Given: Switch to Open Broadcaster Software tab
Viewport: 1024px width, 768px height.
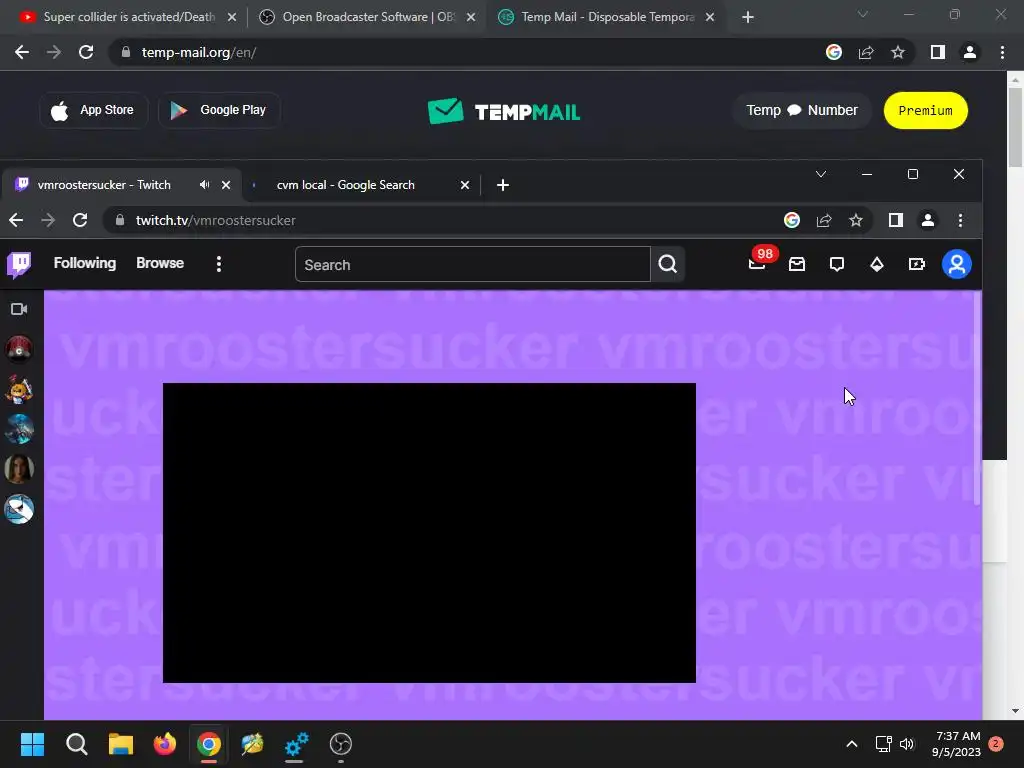Looking at the screenshot, I should pyautogui.click(x=368, y=17).
